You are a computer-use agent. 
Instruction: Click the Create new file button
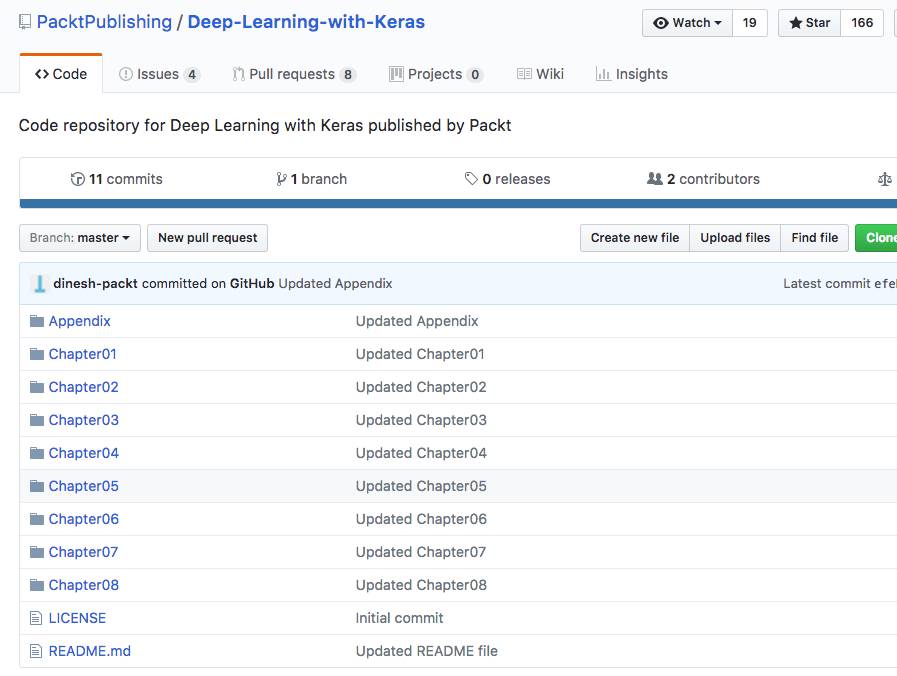pos(634,238)
